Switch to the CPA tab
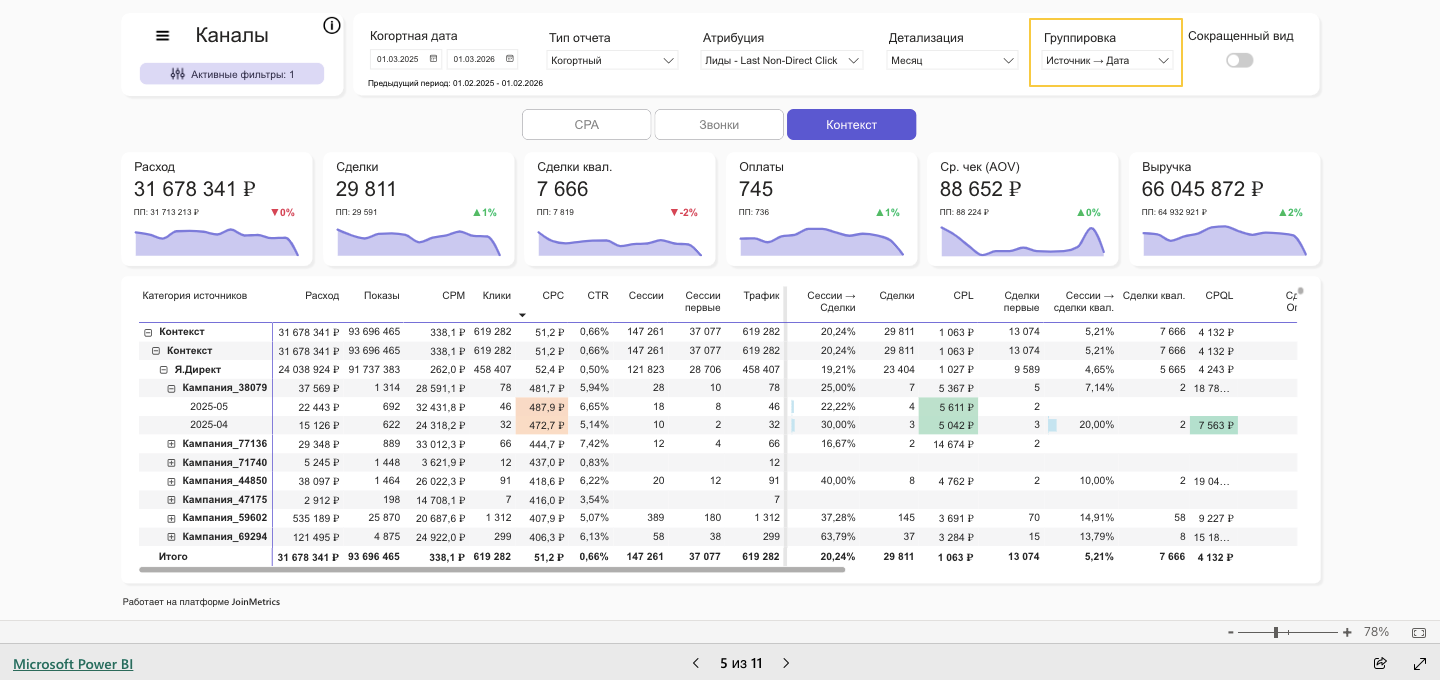1440x680 pixels. coord(587,125)
